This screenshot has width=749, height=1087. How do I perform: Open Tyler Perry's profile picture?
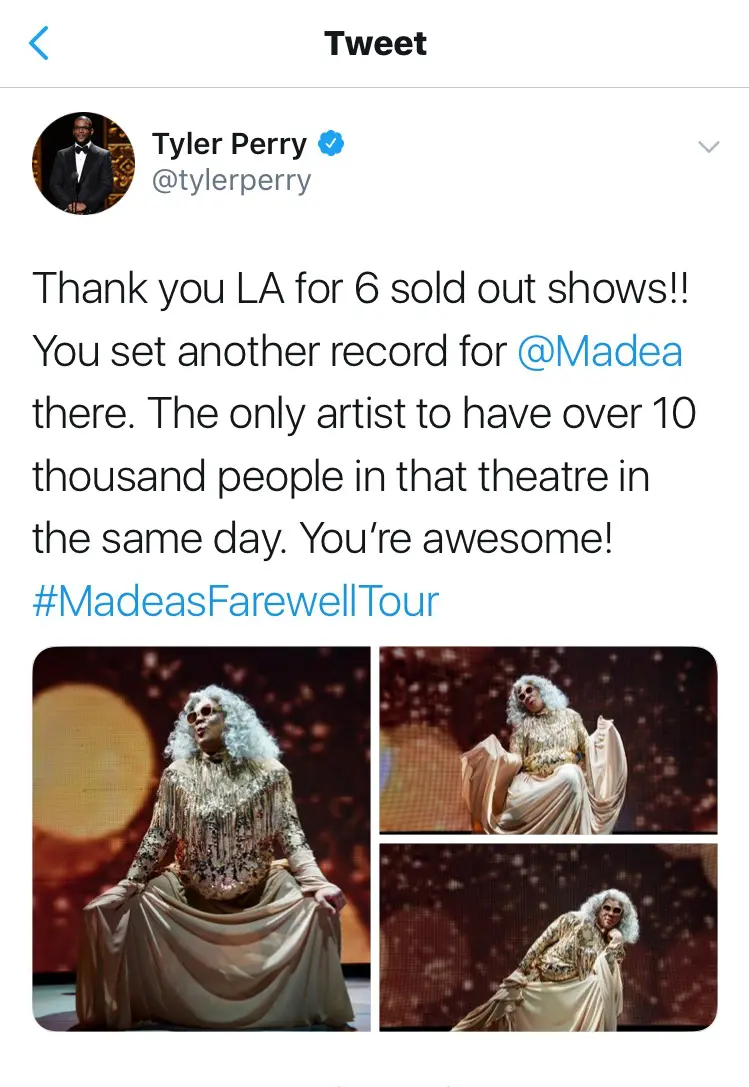pyautogui.click(x=82, y=163)
